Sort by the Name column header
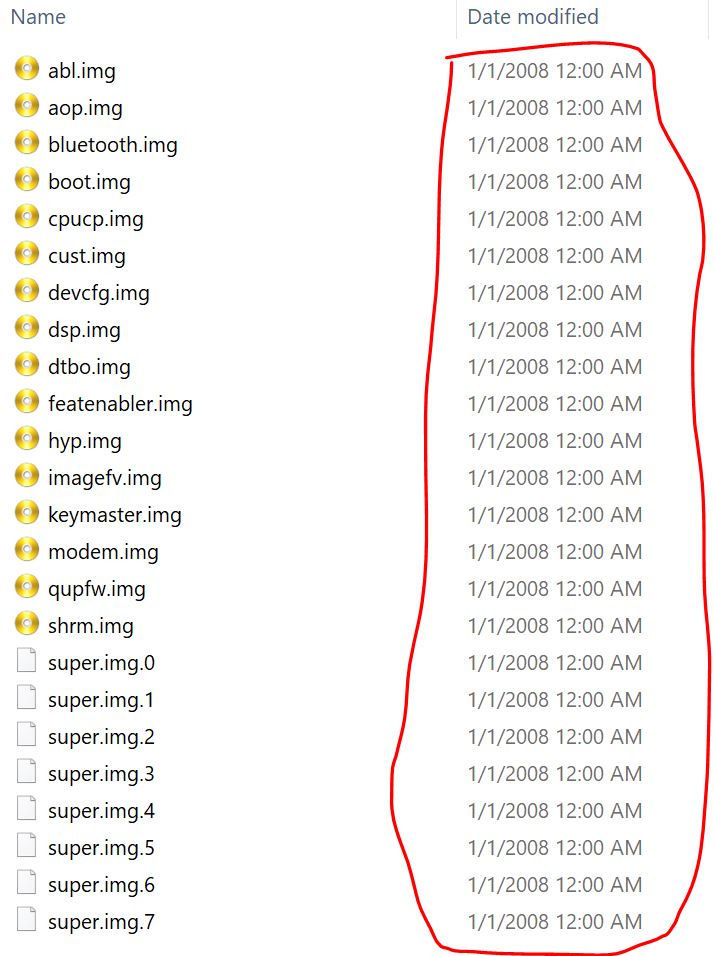 pos(38,16)
